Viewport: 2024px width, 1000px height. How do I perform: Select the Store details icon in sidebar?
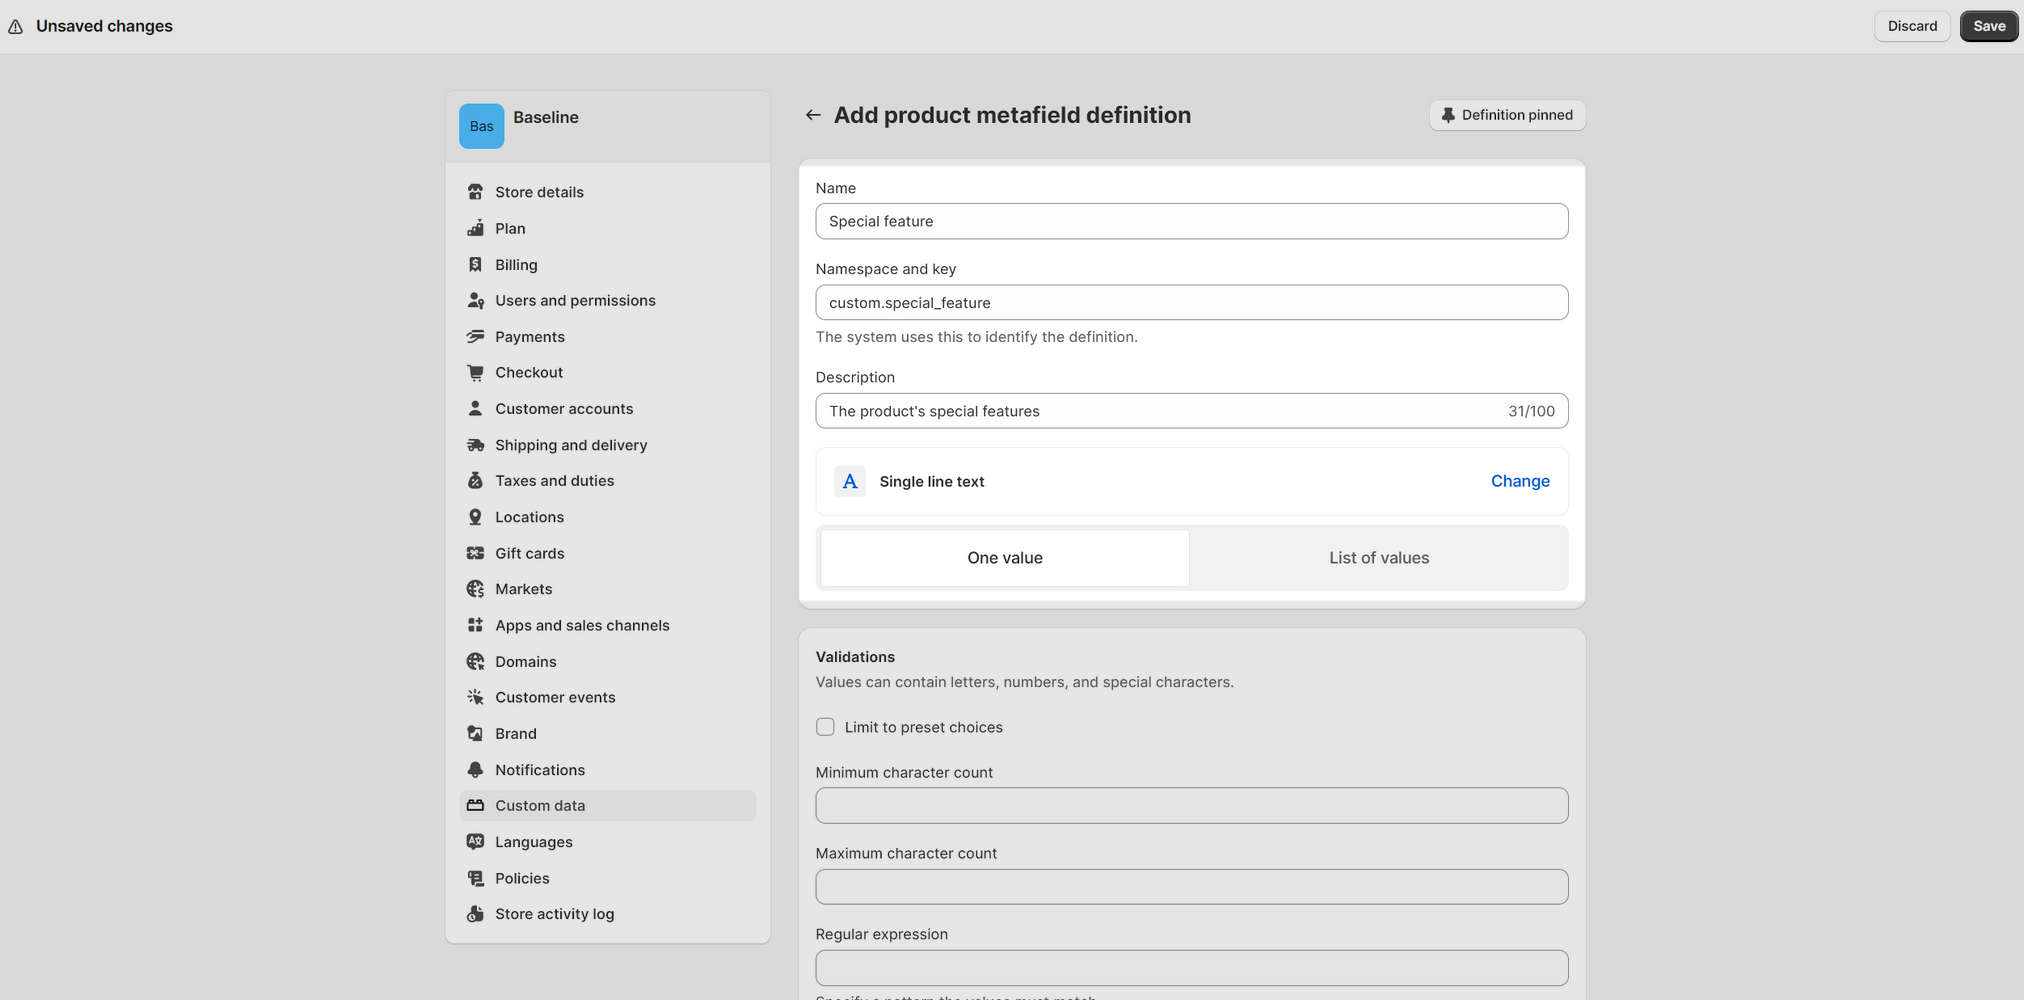[475, 191]
